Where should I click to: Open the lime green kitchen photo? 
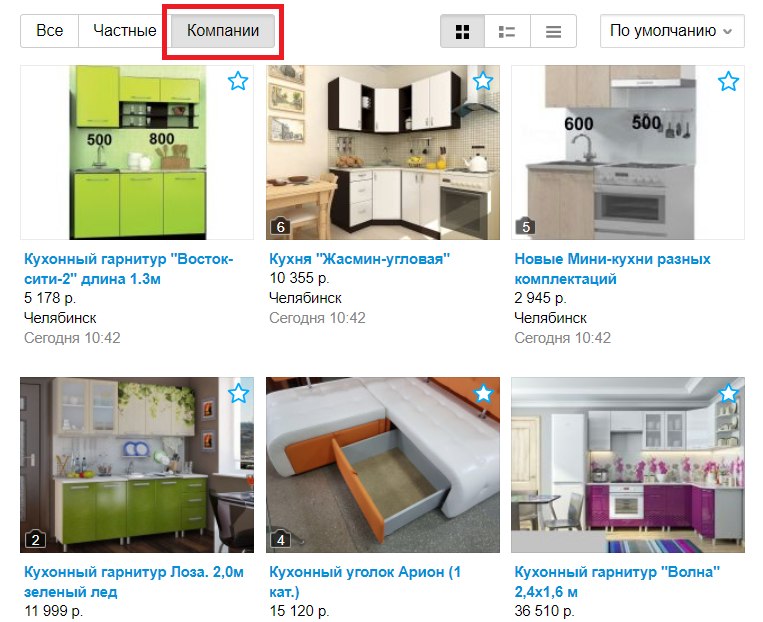click(x=137, y=152)
